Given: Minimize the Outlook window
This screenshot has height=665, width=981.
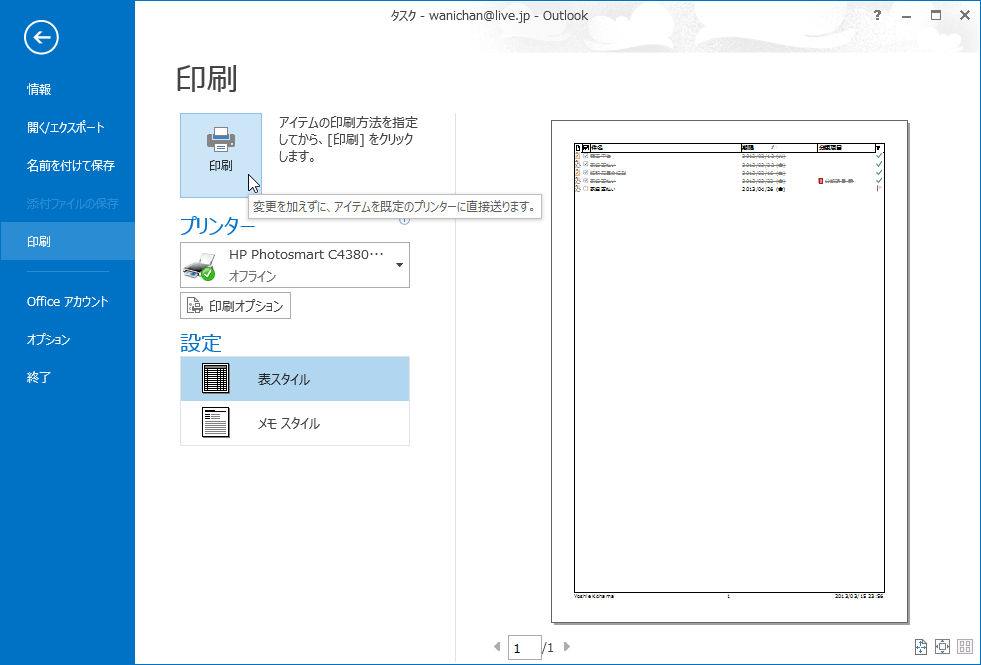Looking at the screenshot, I should click(907, 16).
